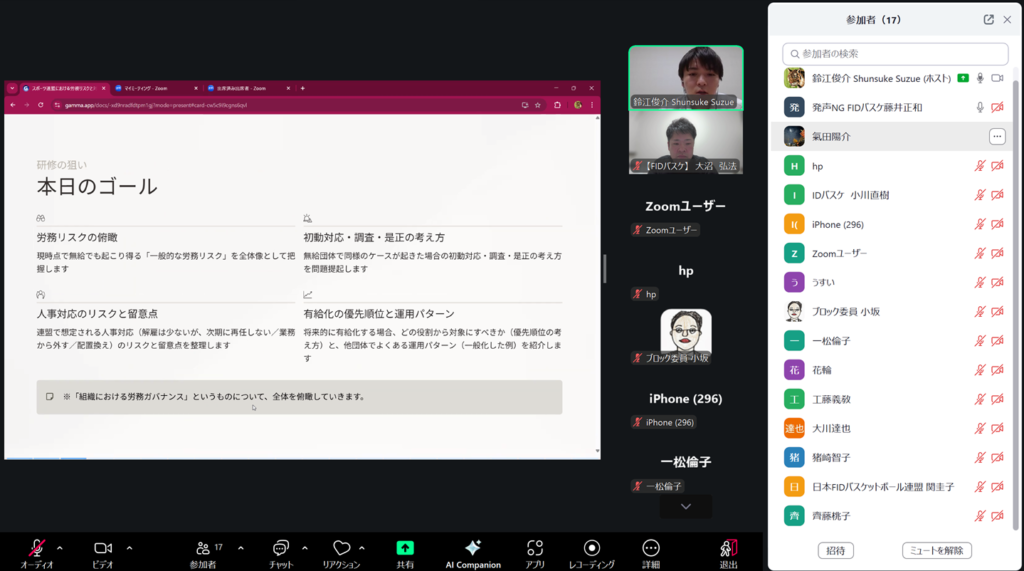Open the Reactions heart icon
The width and height of the screenshot is (1024, 571).
(x=341, y=548)
